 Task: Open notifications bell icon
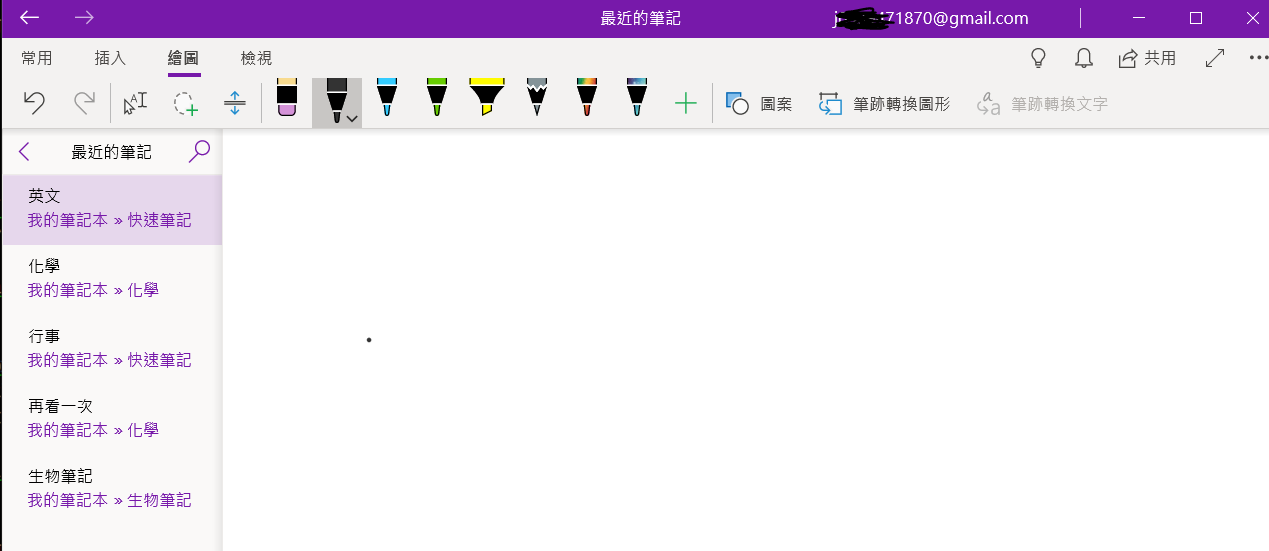(1083, 58)
